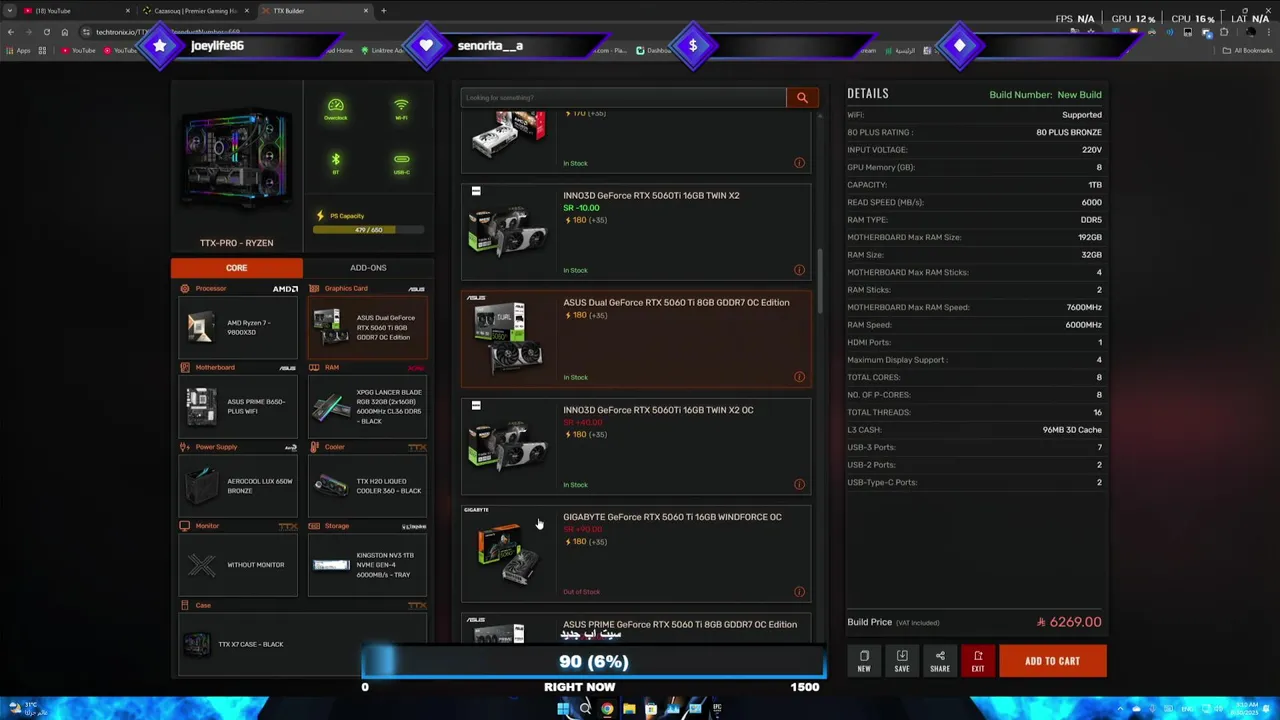Click the Power Supply category icon
The image size is (1280, 720).
click(185, 447)
